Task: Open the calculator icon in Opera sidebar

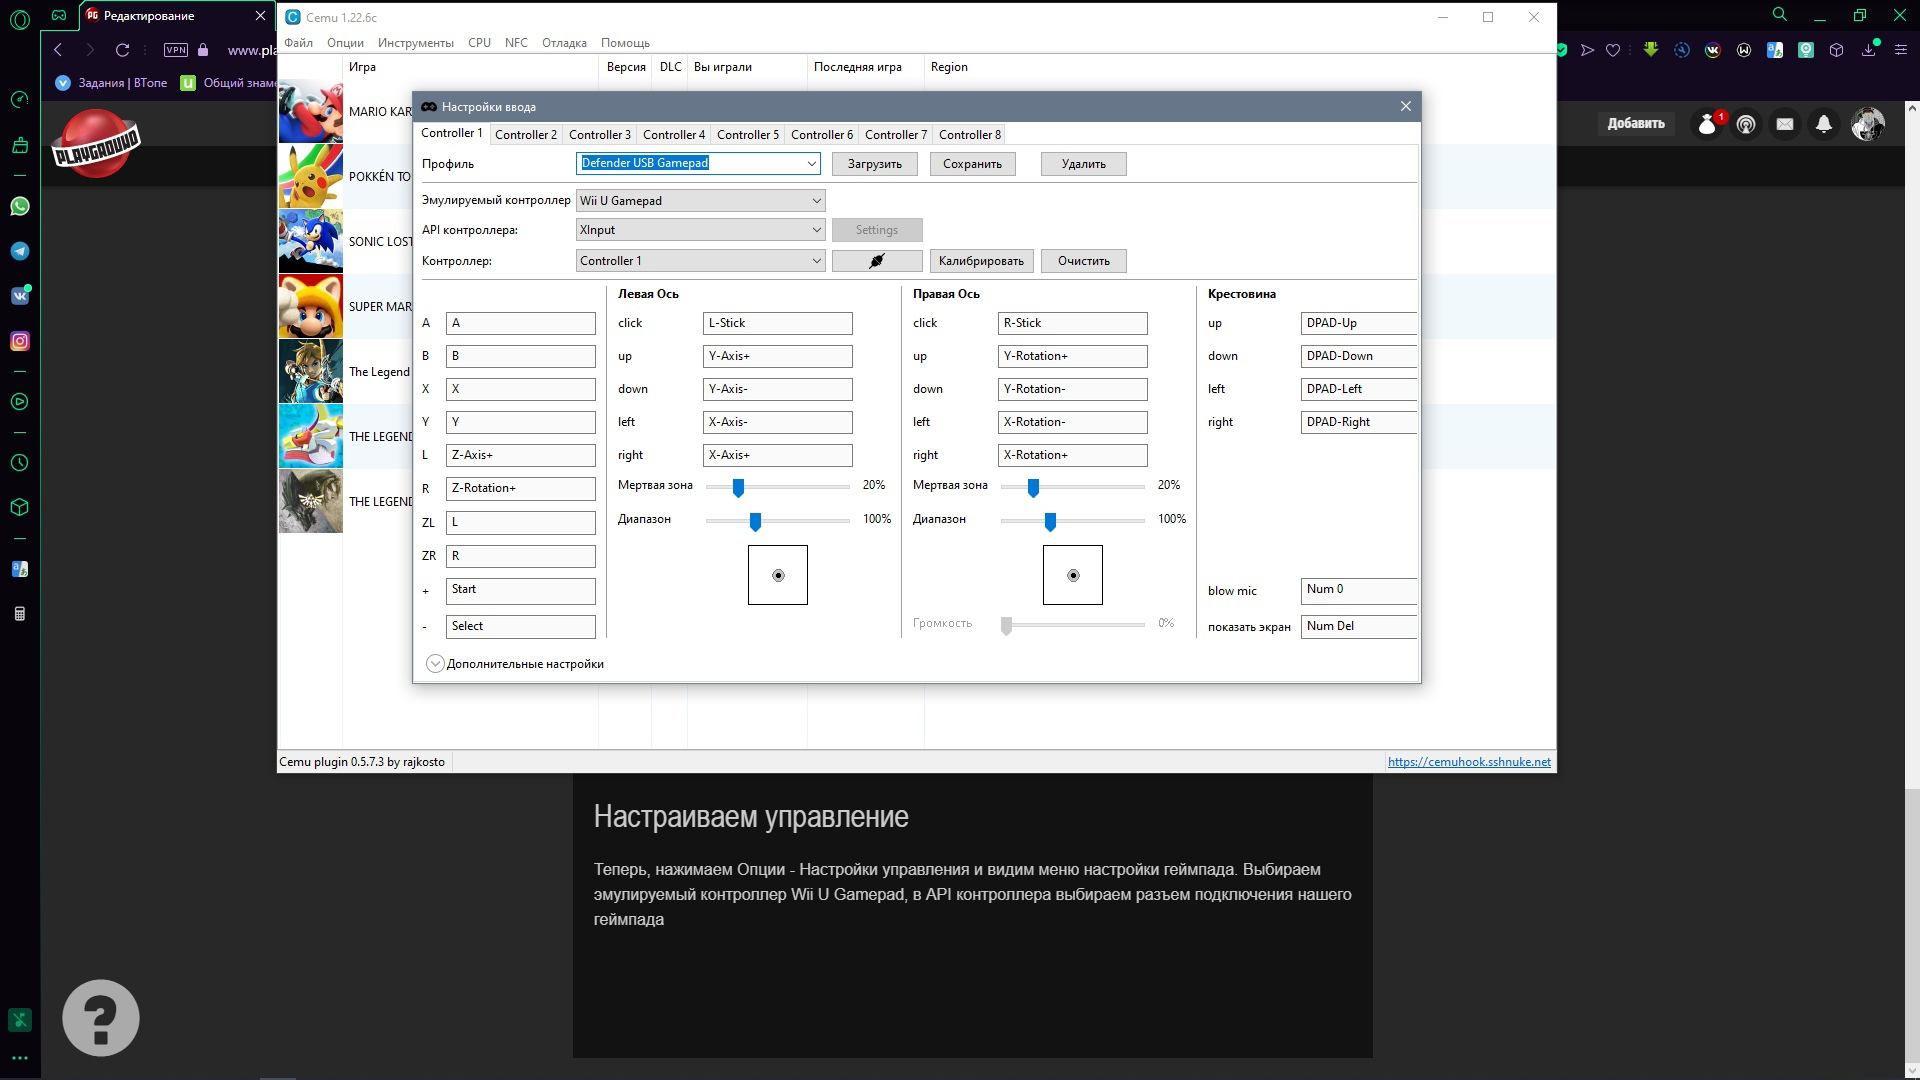Action: coord(19,614)
